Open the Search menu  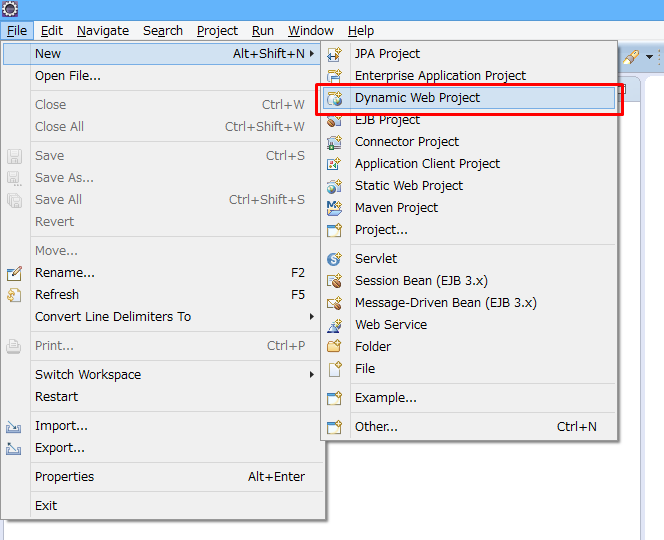163,31
